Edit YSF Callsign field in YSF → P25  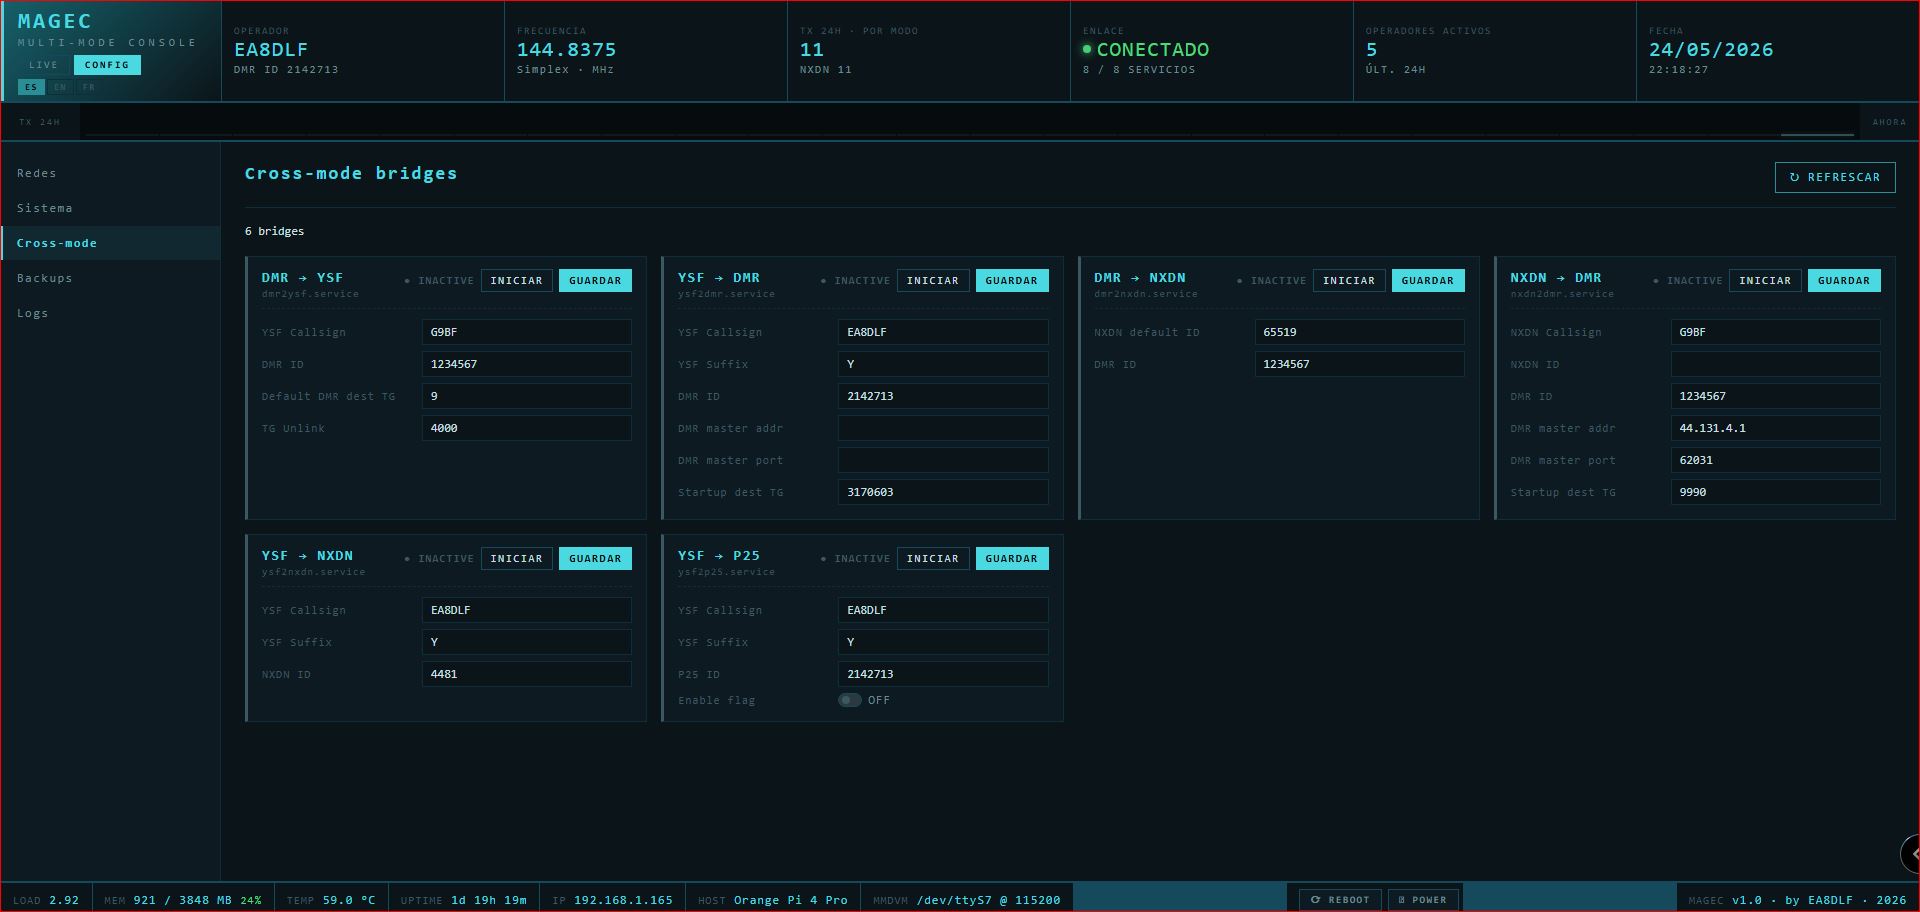tap(943, 610)
